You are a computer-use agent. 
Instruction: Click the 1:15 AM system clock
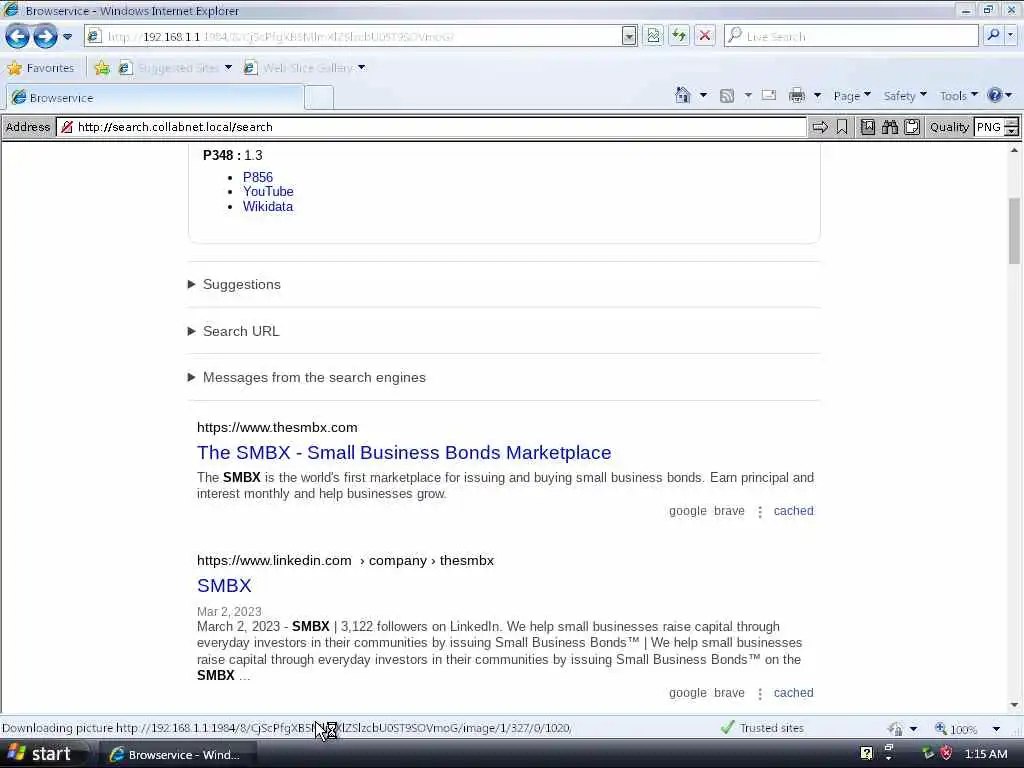click(986, 754)
